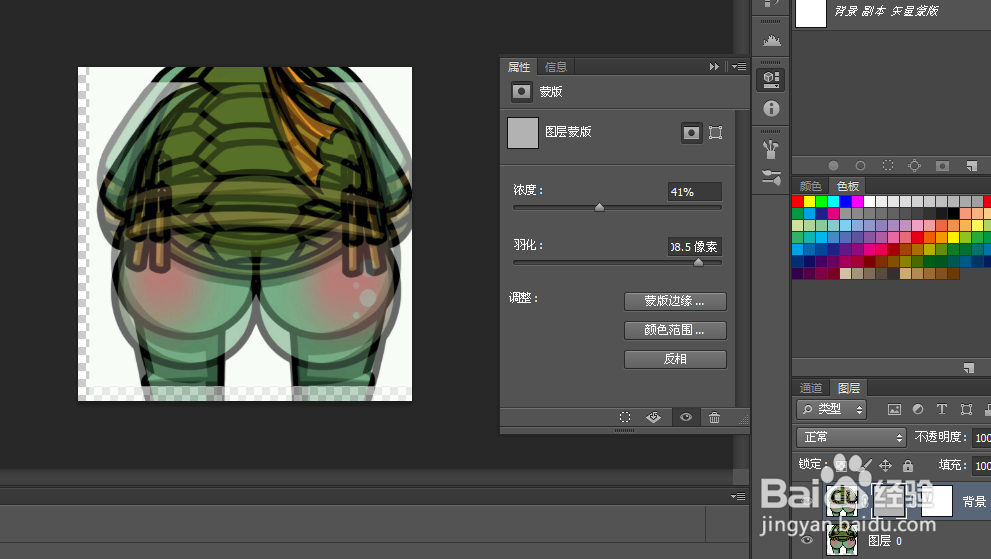Create new path icon

(x=971, y=166)
